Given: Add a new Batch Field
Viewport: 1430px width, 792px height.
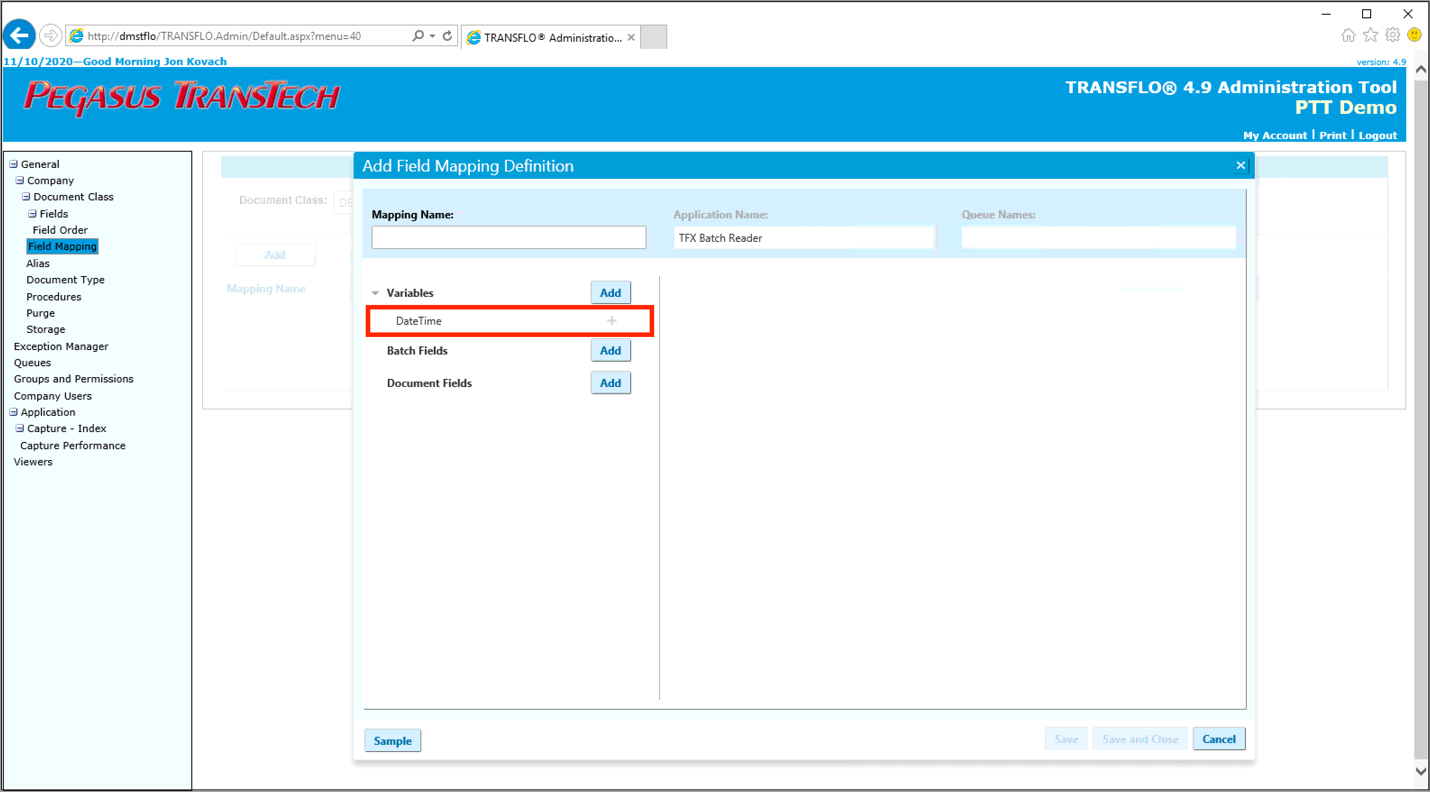Looking at the screenshot, I should click(x=611, y=351).
